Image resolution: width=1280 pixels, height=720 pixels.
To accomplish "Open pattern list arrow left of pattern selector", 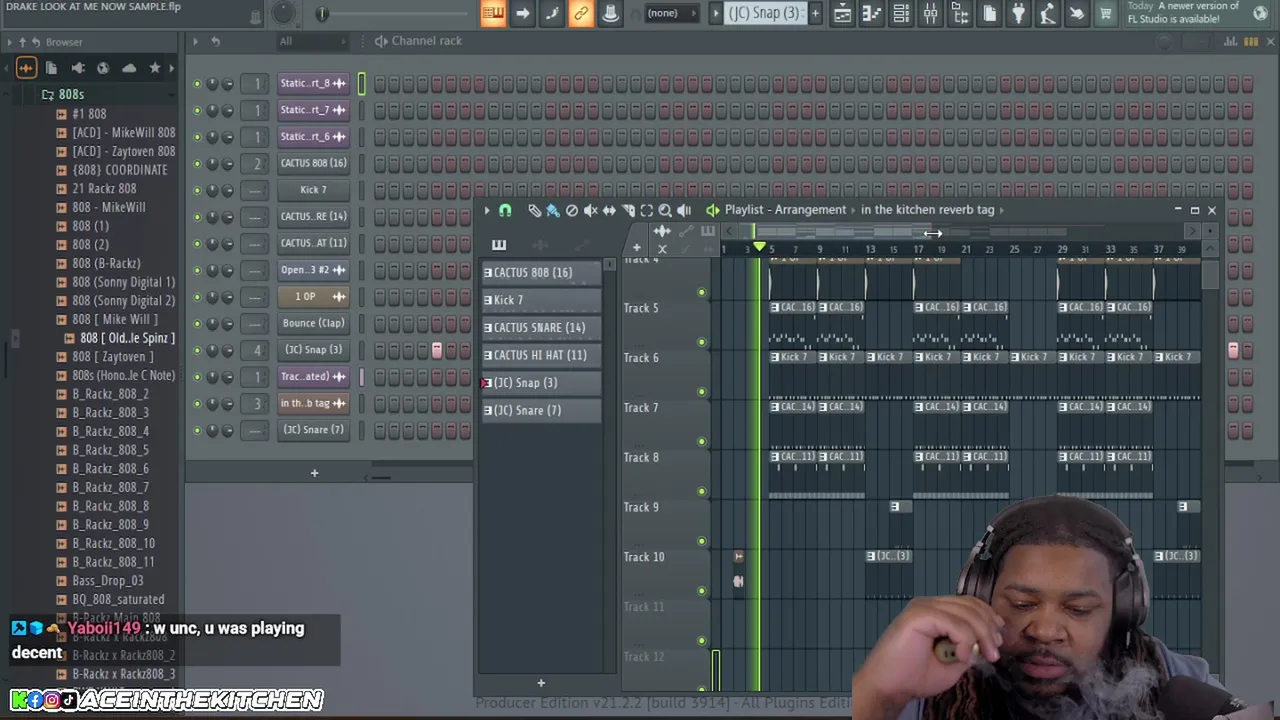I will tap(715, 13).
